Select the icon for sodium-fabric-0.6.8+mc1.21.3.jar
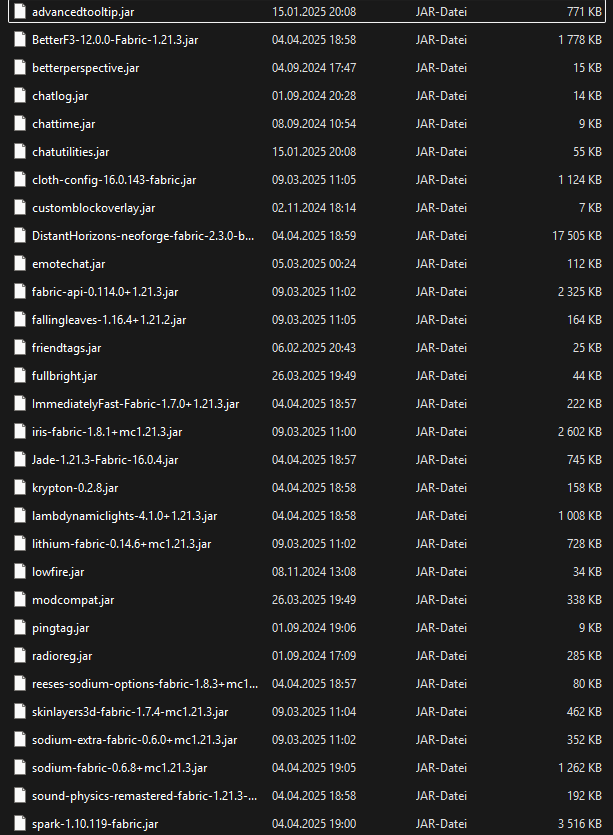 pos(20,767)
